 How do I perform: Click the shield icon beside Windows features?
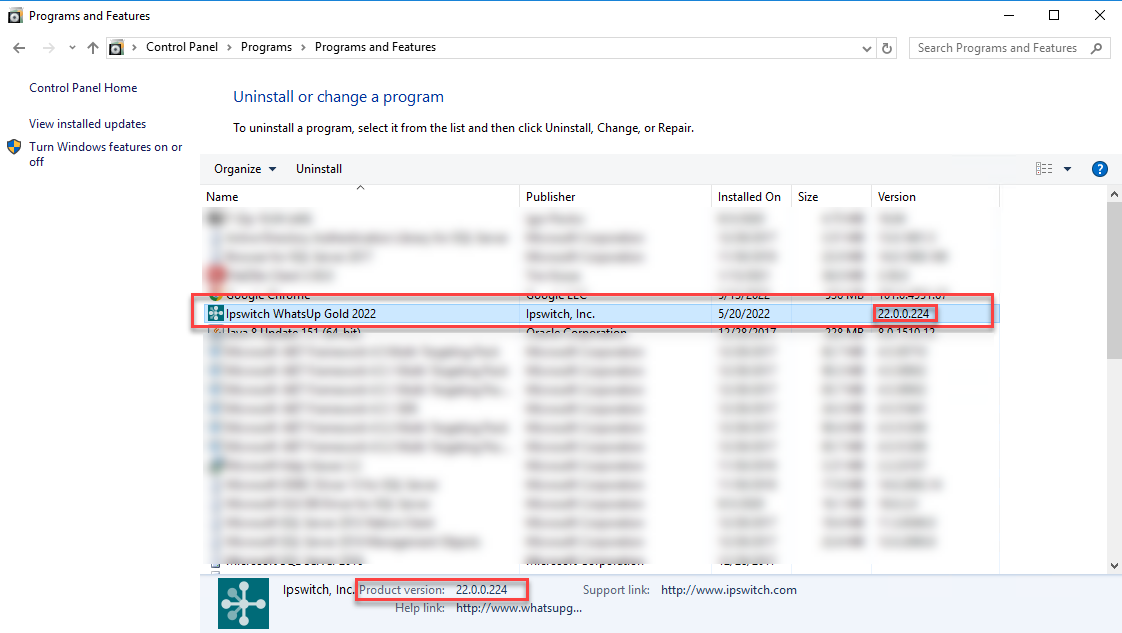pyautogui.click(x=14, y=147)
